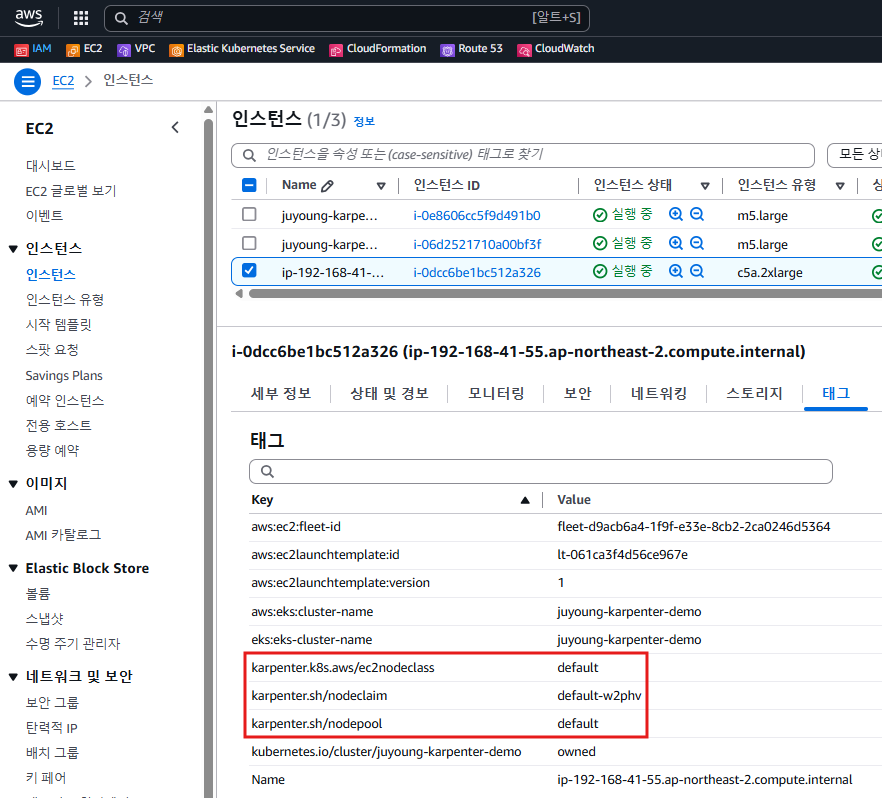The width and height of the screenshot is (882, 798).
Task: Collapse the 이미지 sidebar section
Action: click(14, 484)
